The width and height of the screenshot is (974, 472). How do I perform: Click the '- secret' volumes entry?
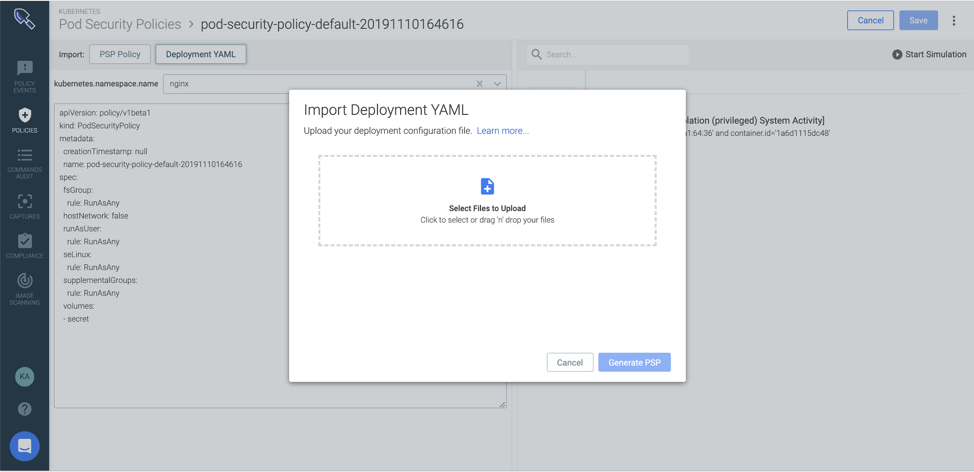click(76, 319)
